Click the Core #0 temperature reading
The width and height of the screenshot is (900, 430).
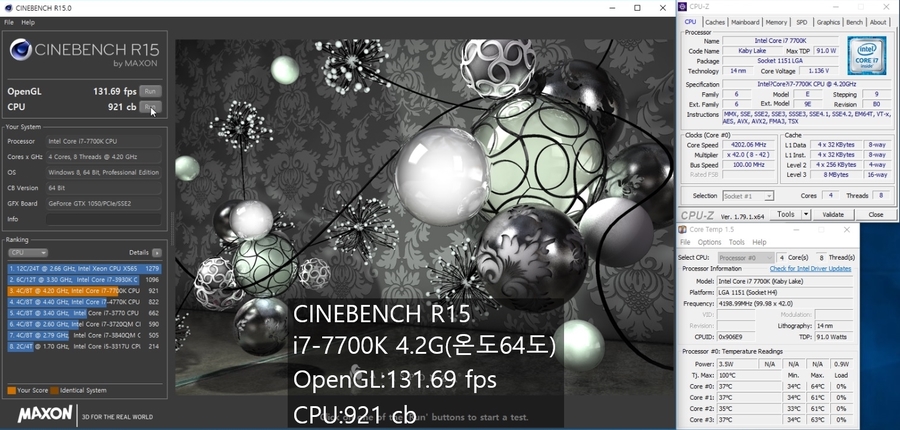[x=748, y=386]
